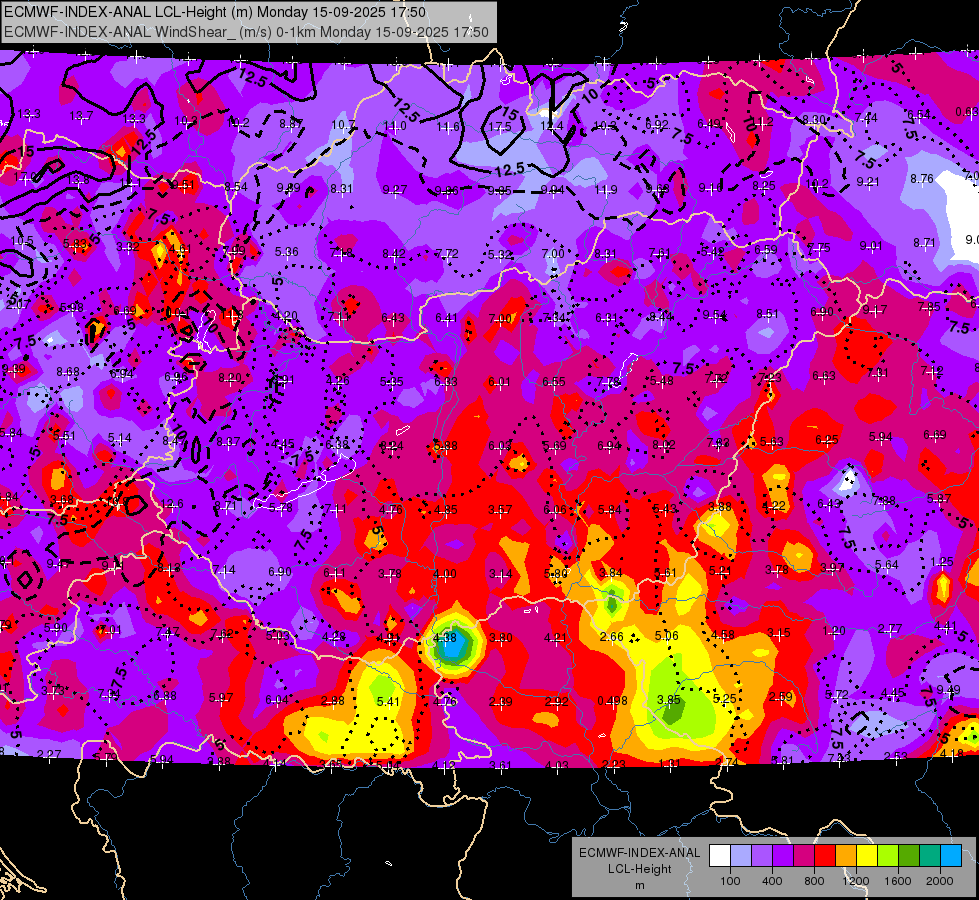This screenshot has width=979, height=900.
Task: Click the shear value 1.25
Action: tap(942, 562)
